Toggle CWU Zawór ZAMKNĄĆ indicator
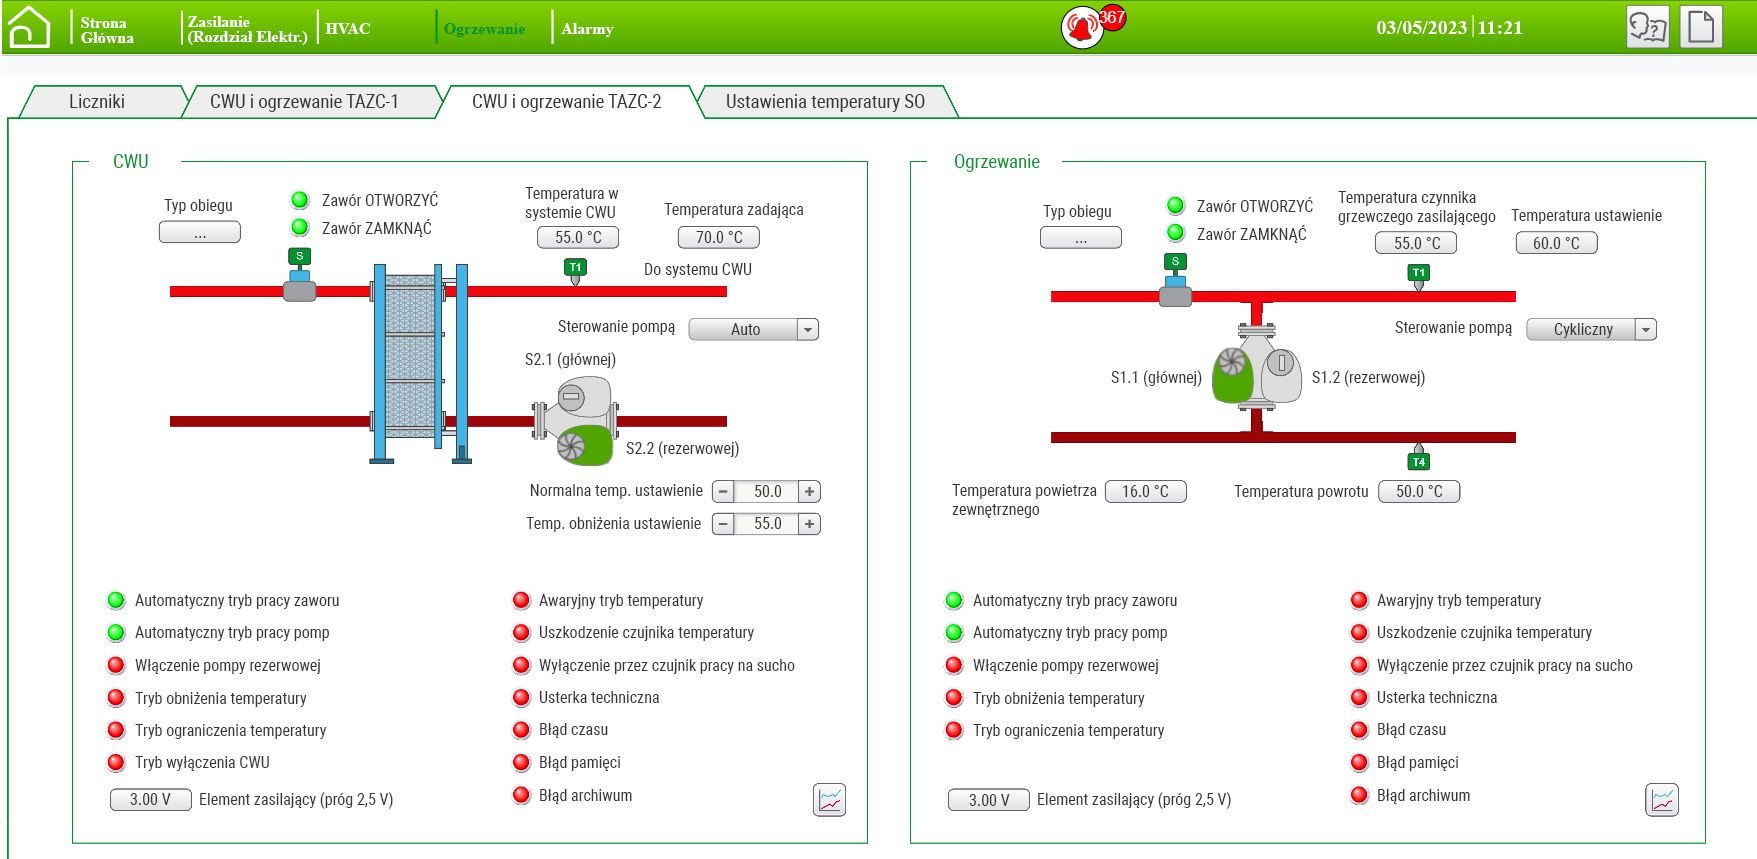 (300, 228)
